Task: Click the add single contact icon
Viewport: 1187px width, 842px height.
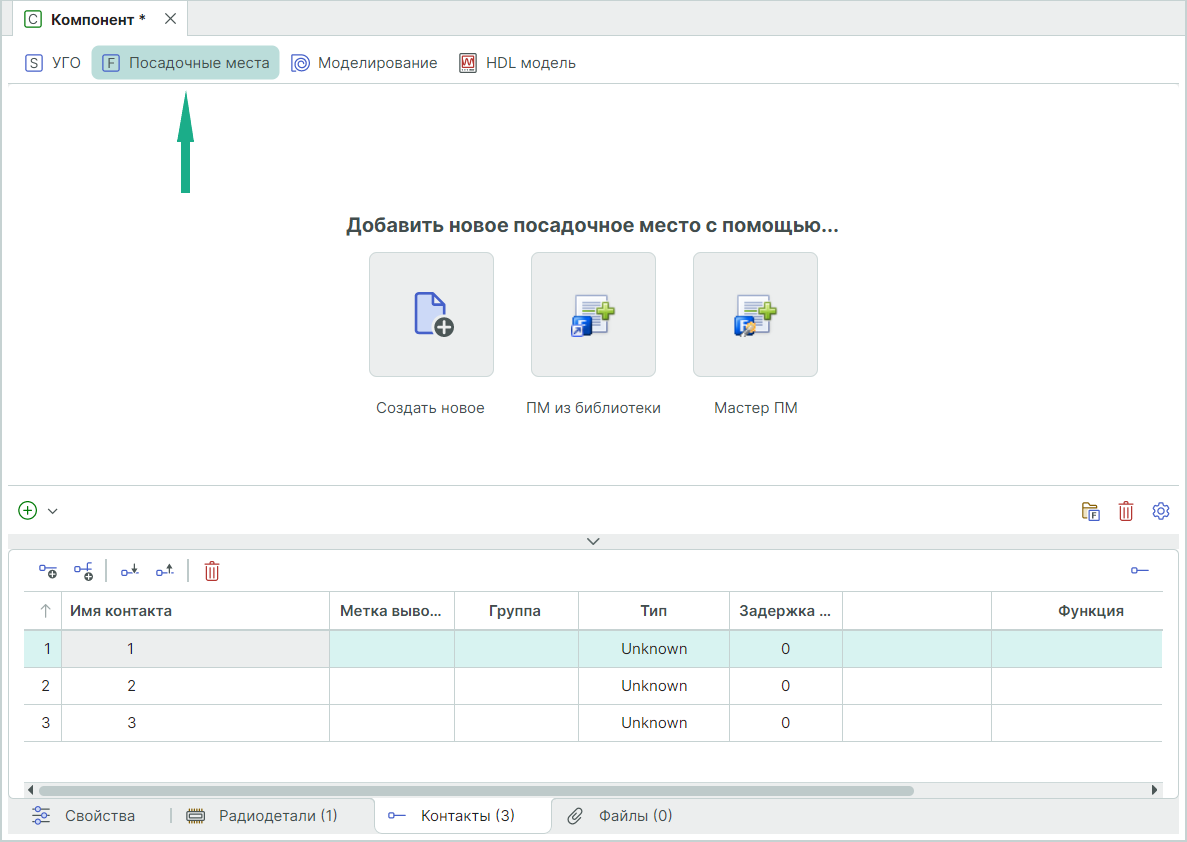Action: pyautogui.click(x=48, y=571)
